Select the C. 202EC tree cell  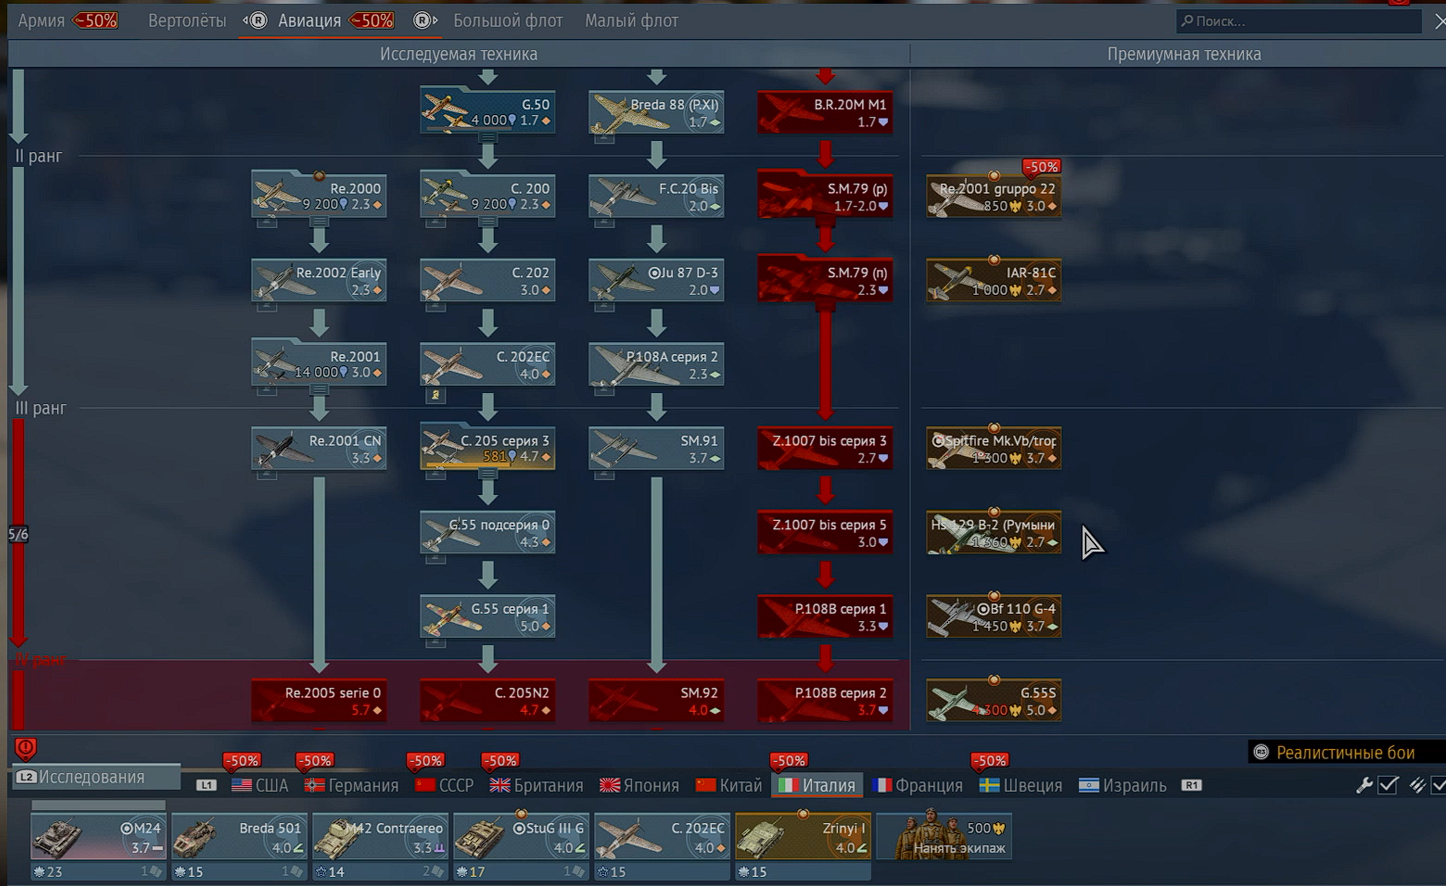coord(488,365)
